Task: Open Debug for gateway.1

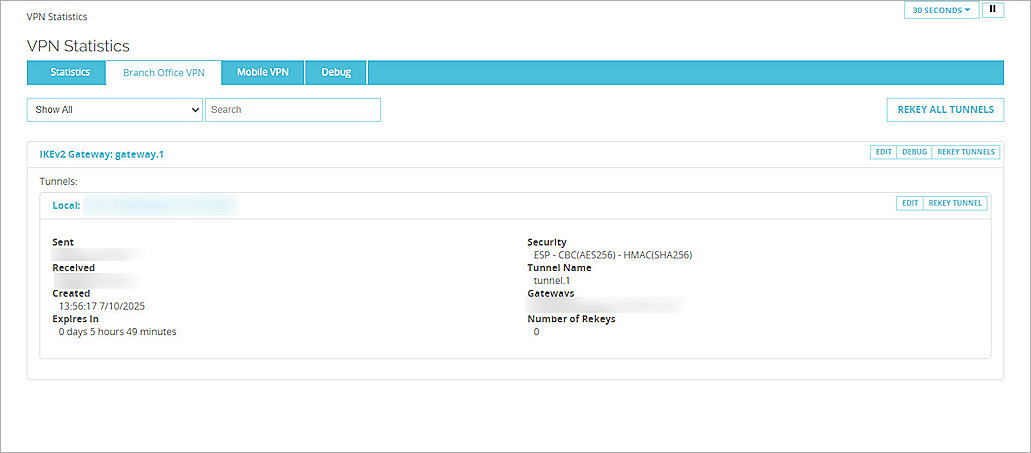Action: tap(915, 152)
